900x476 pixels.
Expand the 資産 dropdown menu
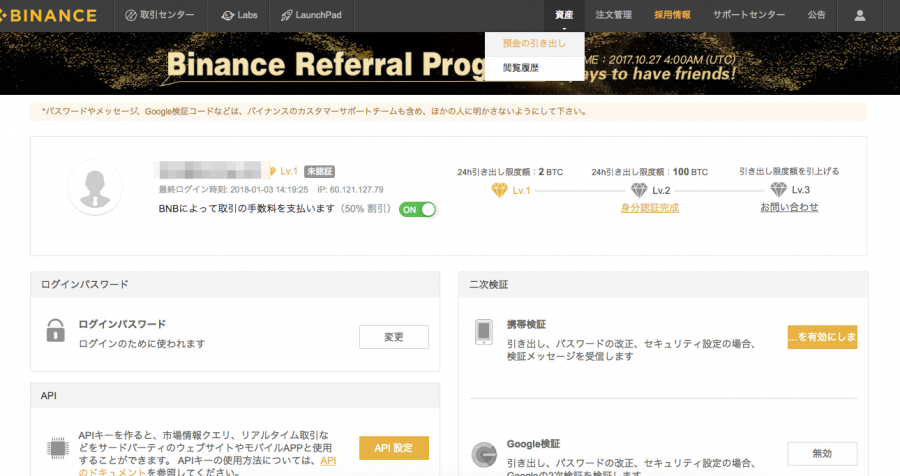(x=564, y=16)
